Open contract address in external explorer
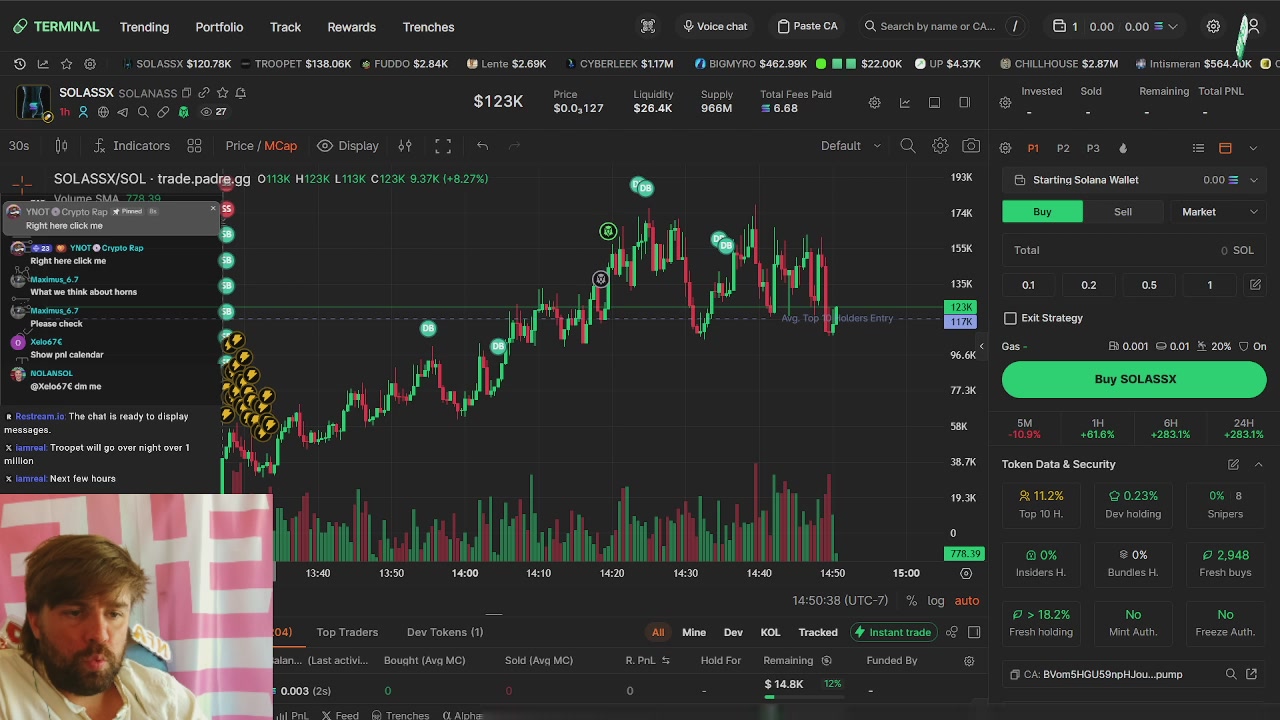1280x720 pixels. coord(1251,675)
